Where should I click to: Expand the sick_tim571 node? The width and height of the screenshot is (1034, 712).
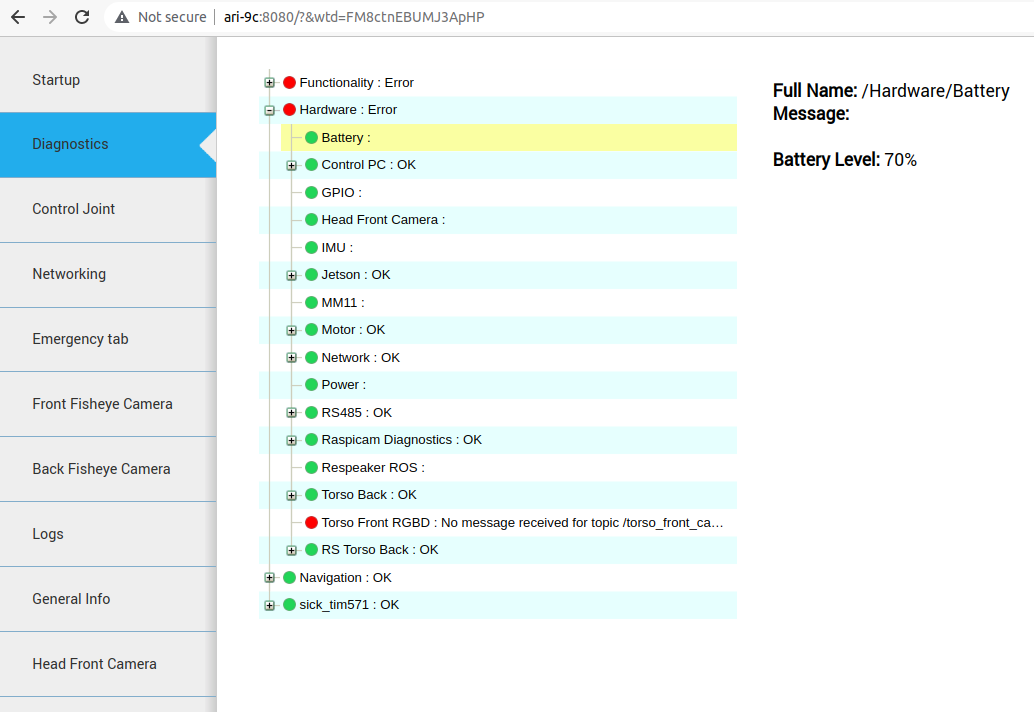point(269,605)
